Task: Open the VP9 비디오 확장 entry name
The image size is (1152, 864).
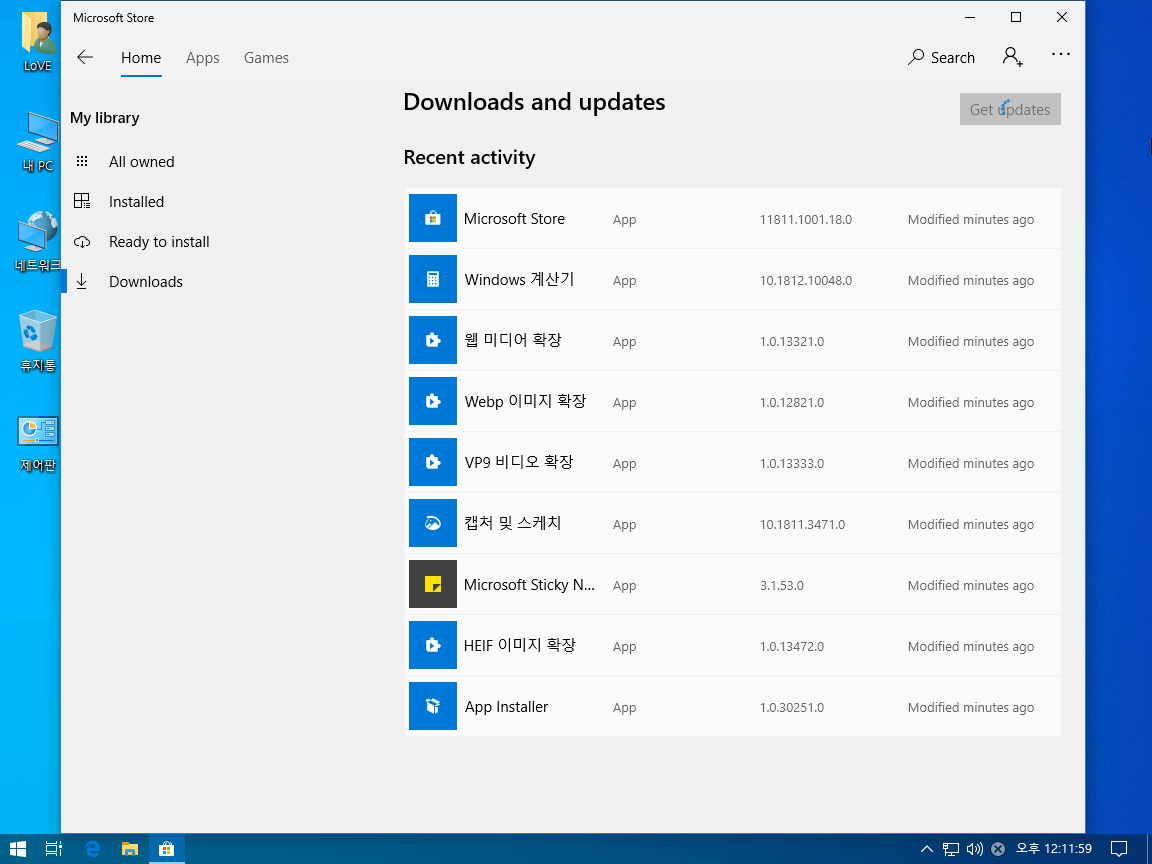Action: pyautogui.click(x=519, y=462)
